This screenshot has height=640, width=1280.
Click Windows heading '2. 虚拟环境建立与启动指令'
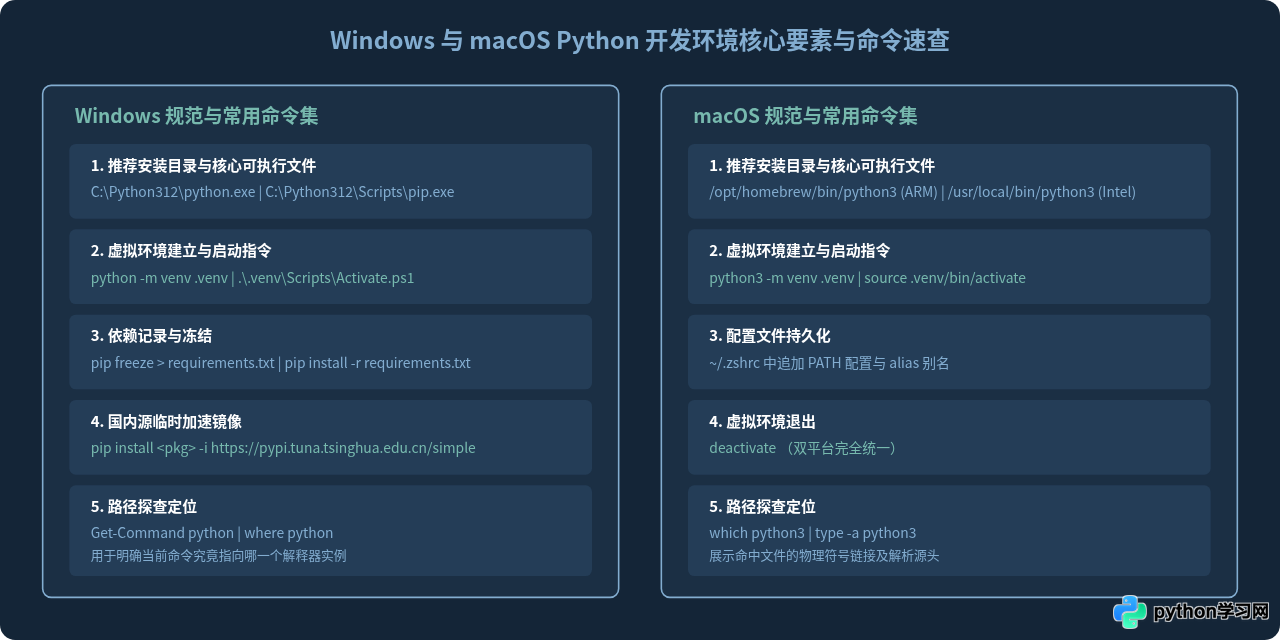(181, 251)
